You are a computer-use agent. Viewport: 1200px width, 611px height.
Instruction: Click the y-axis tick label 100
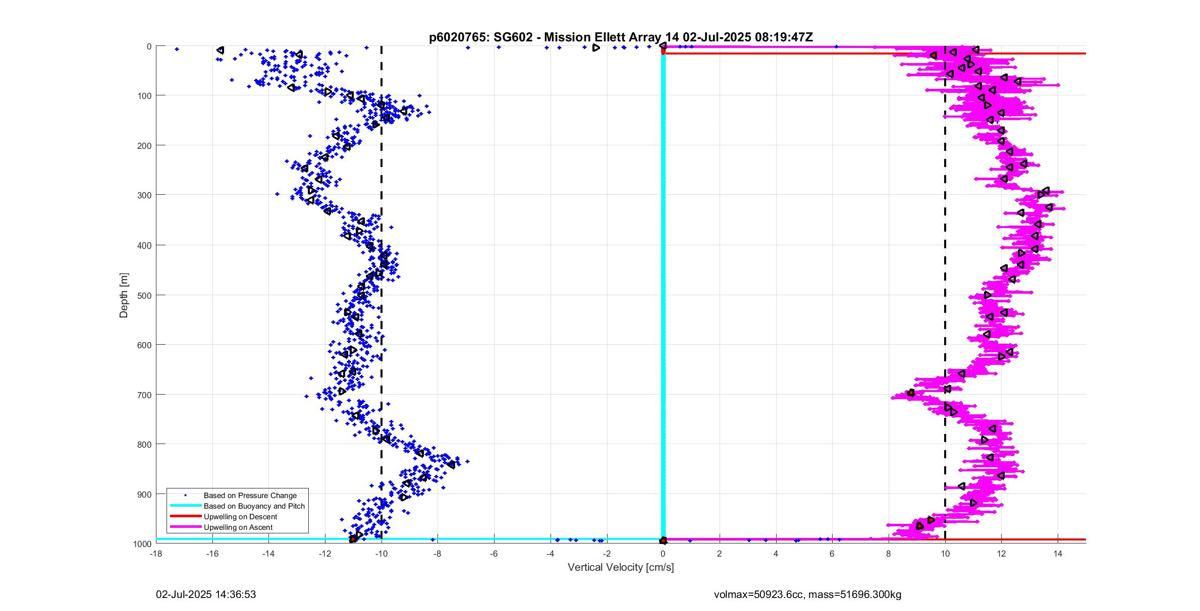[x=142, y=96]
